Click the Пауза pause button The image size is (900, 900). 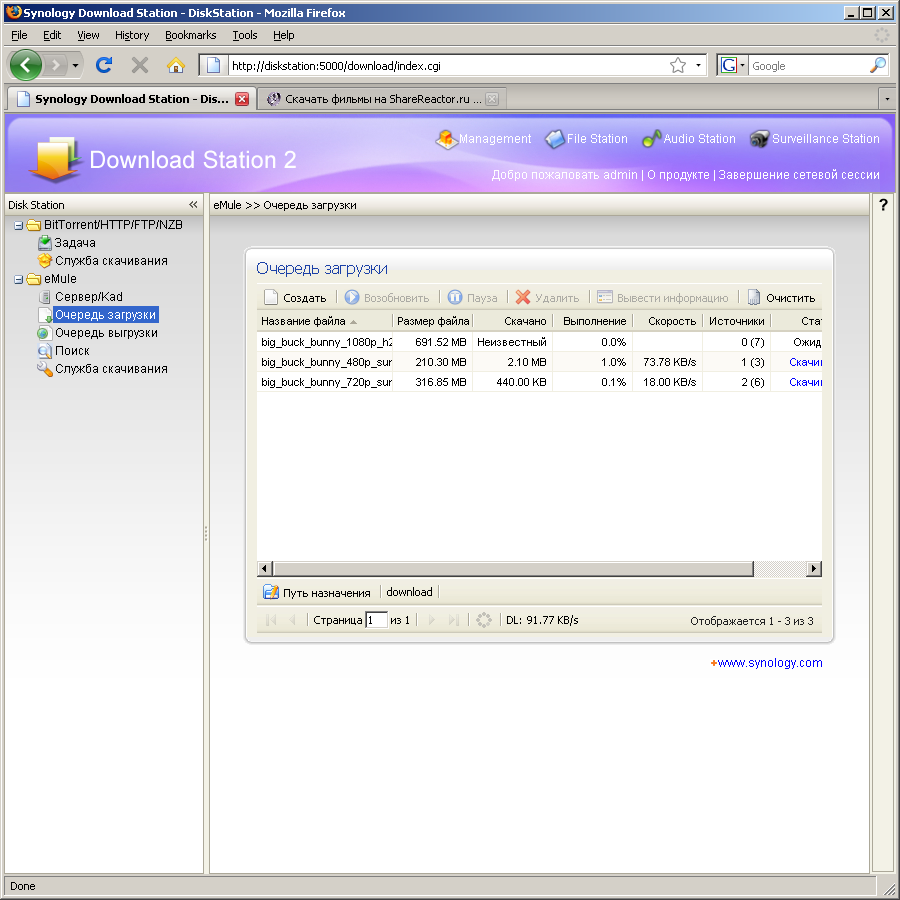click(x=472, y=298)
